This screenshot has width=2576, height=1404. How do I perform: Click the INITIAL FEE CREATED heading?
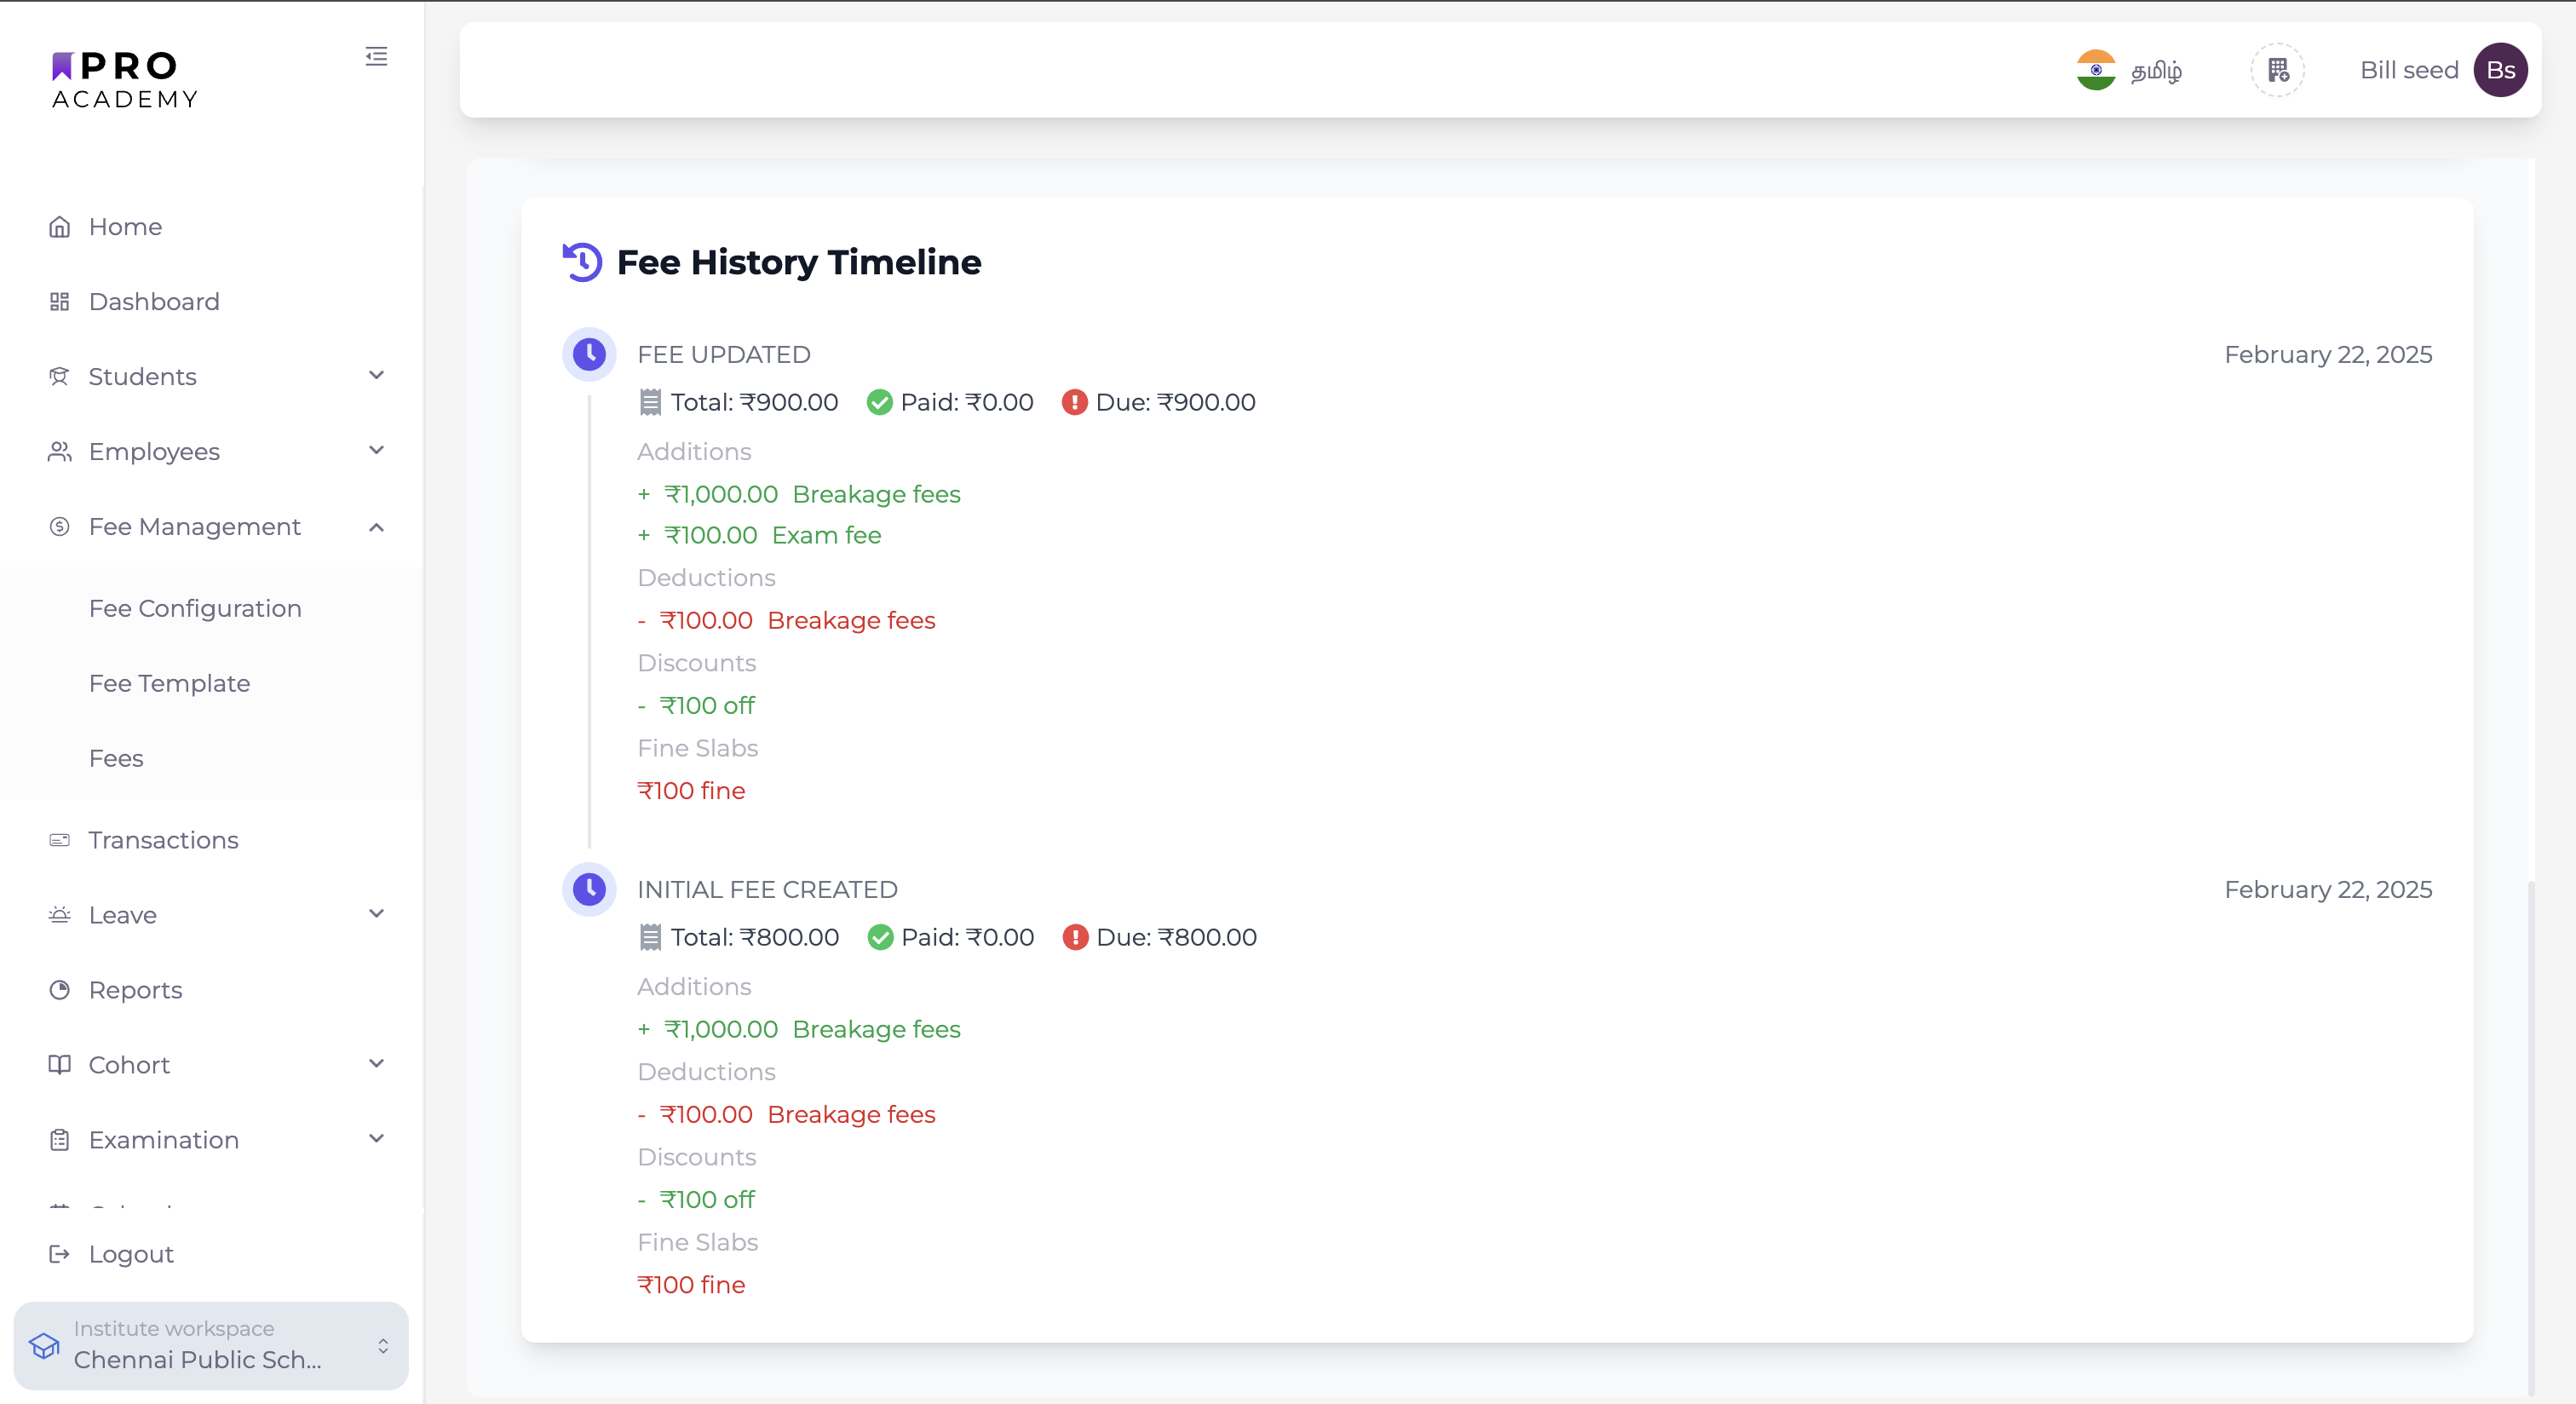coord(767,890)
